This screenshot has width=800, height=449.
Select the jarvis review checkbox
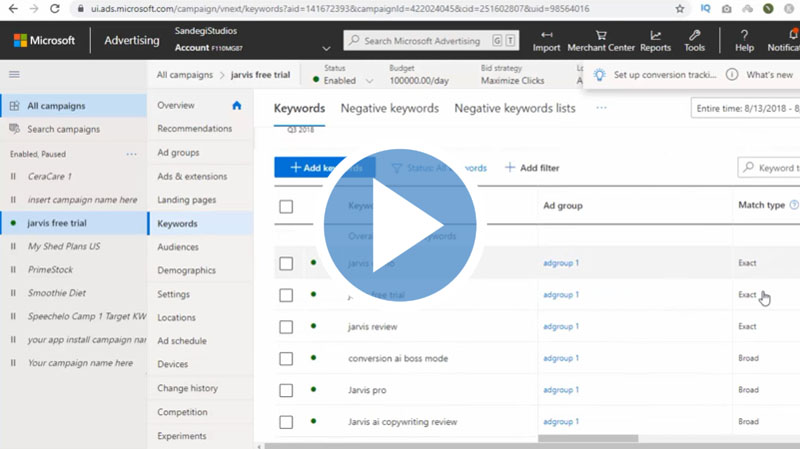(x=286, y=327)
